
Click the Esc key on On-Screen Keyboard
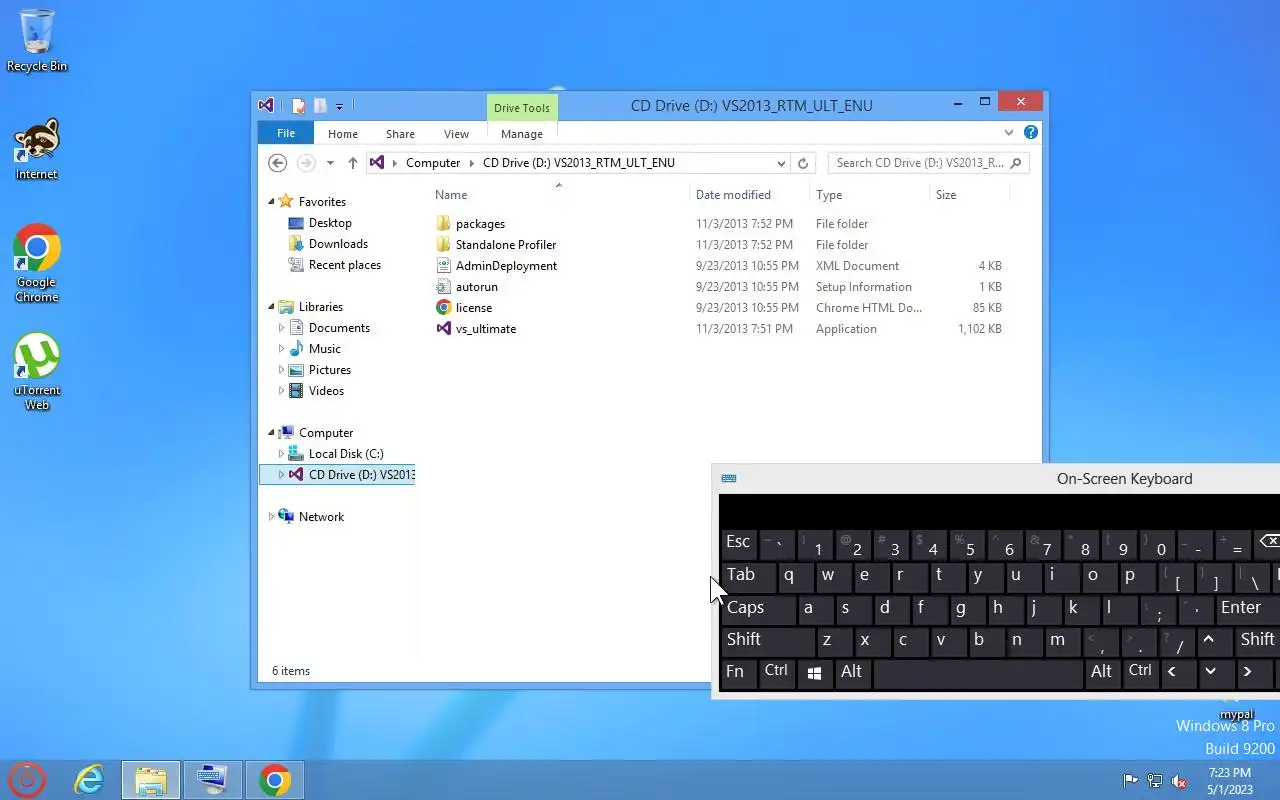pos(738,543)
